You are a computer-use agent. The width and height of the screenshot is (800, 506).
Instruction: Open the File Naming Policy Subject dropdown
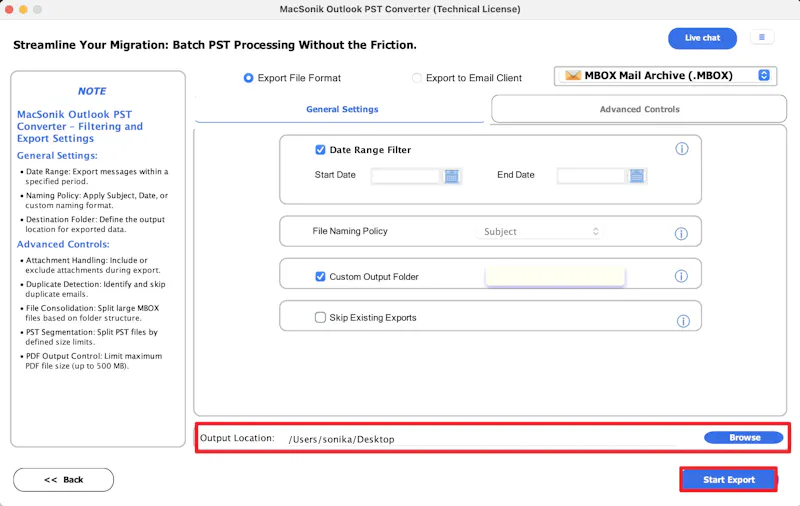pyautogui.click(x=539, y=232)
